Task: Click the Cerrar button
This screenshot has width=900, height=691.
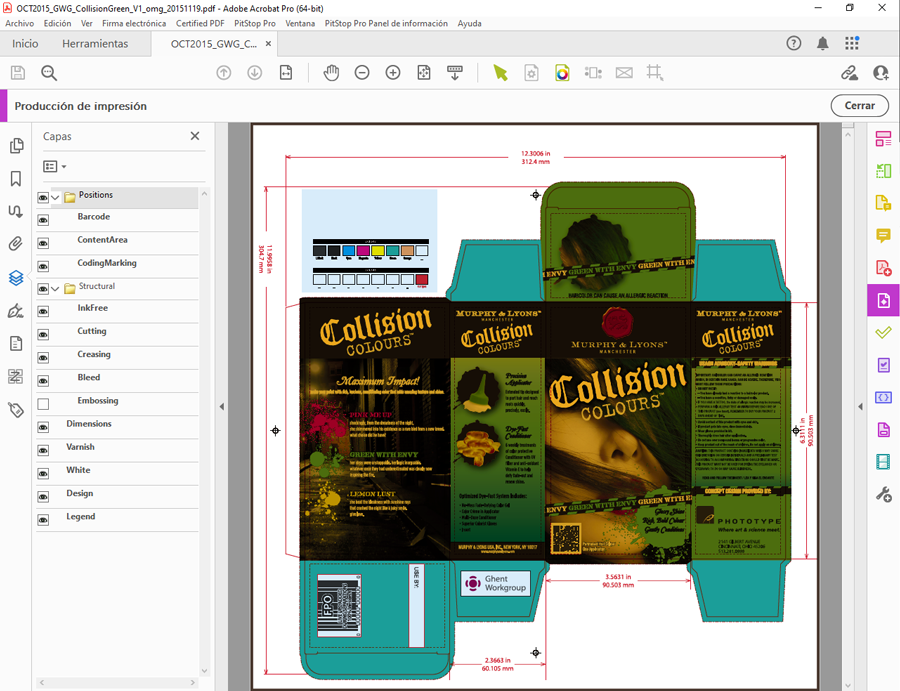Action: click(860, 106)
